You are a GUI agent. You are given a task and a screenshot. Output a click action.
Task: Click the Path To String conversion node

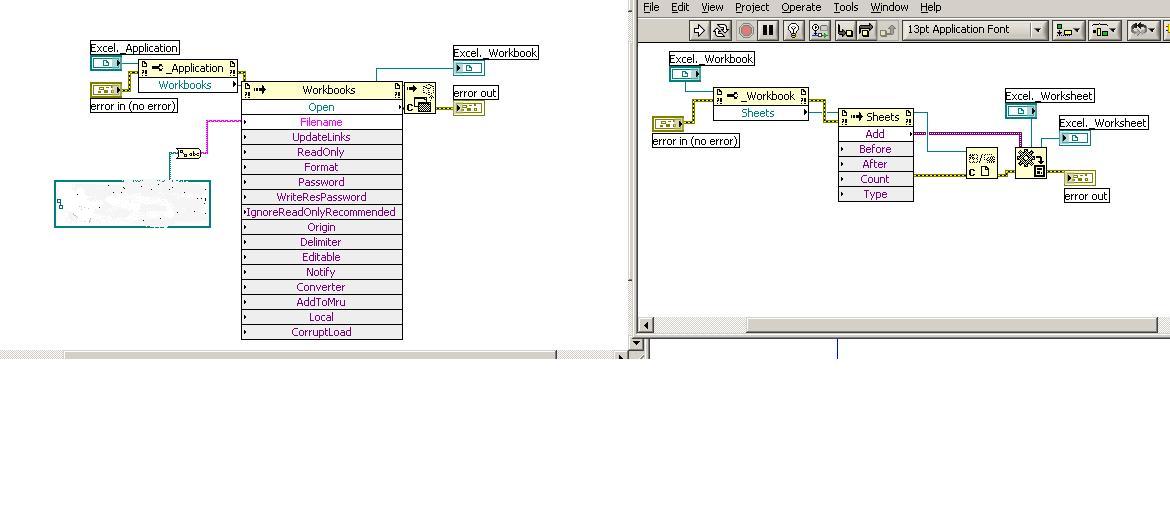pos(189,154)
